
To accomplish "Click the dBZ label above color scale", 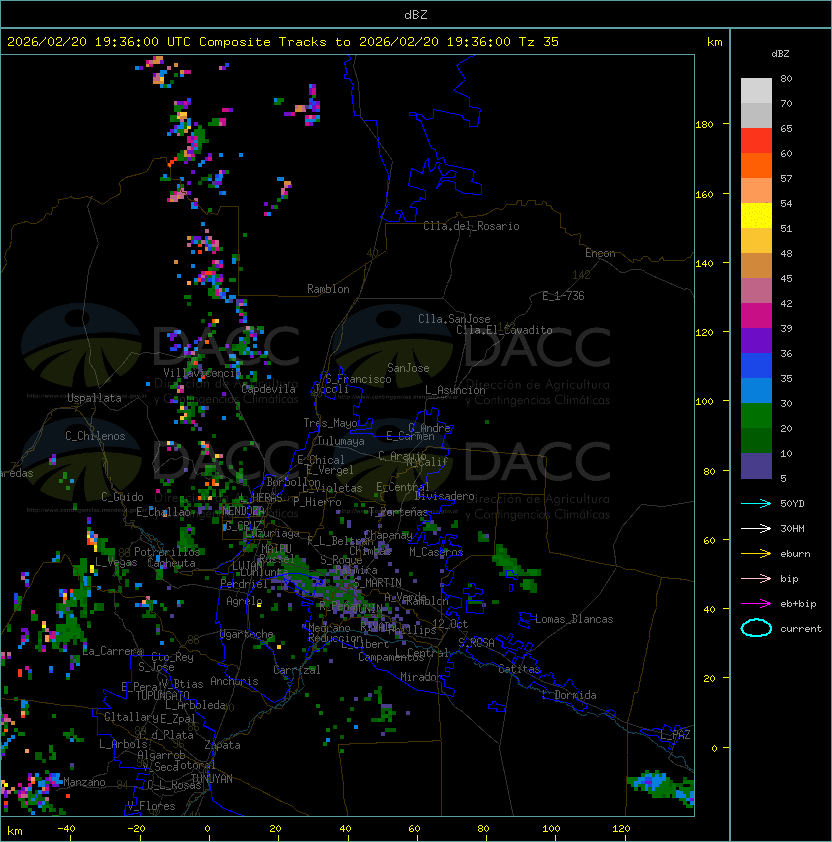I will coord(780,54).
